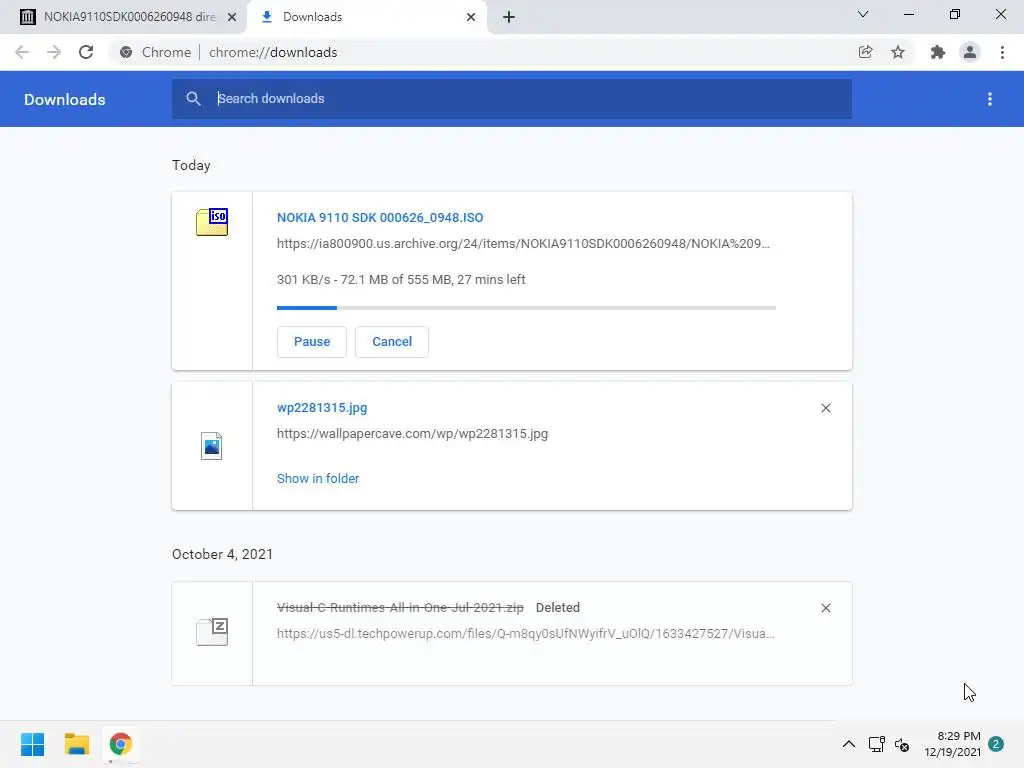Open the Downloads page three-dot menu
Viewport: 1024px width, 768px height.
tap(990, 99)
